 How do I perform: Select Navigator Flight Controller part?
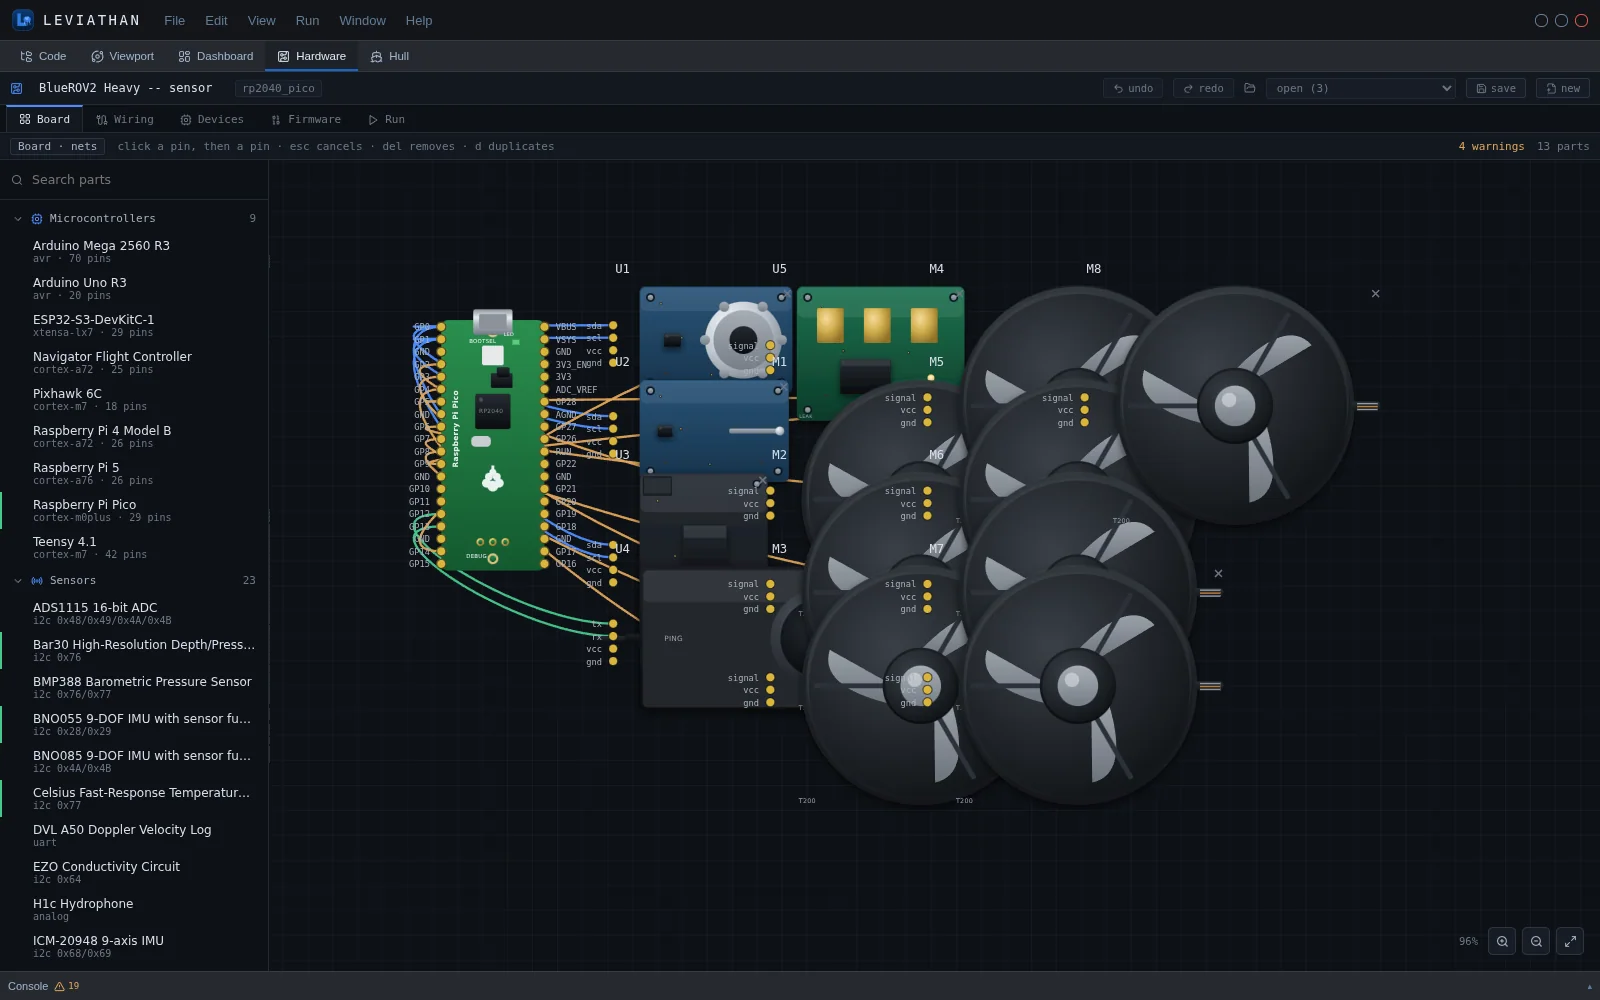[x=134, y=362]
